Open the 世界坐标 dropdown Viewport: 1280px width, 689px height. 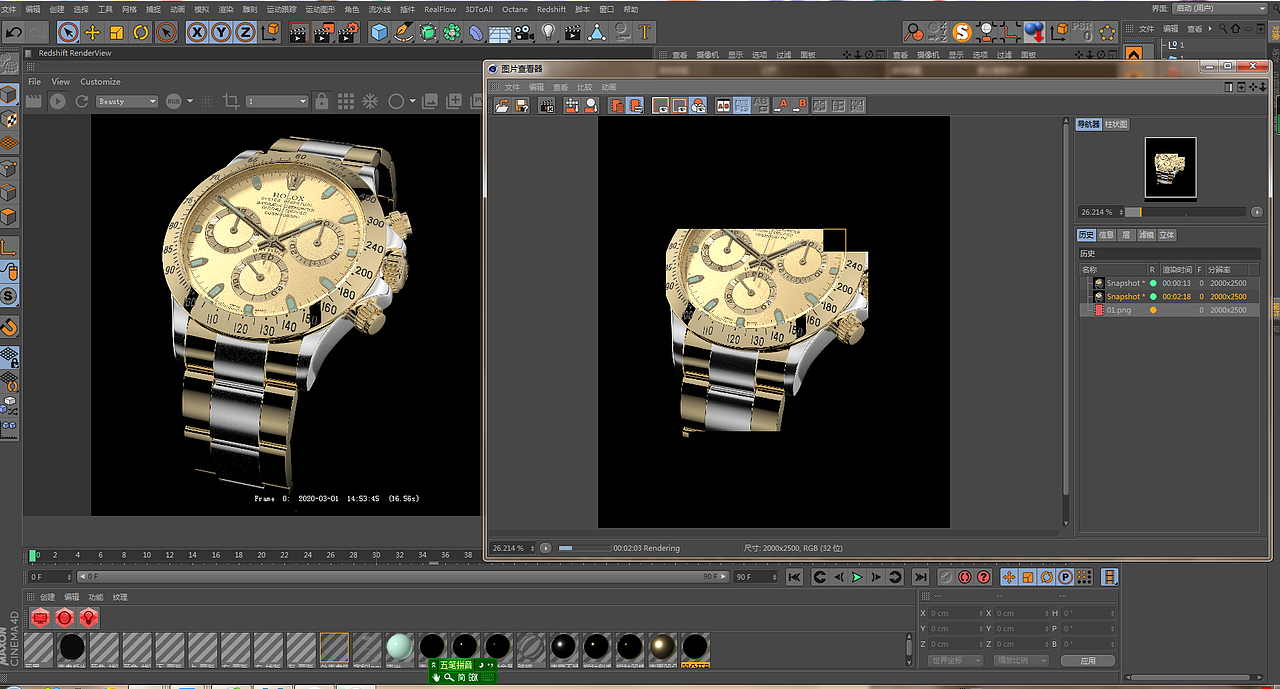(x=954, y=660)
